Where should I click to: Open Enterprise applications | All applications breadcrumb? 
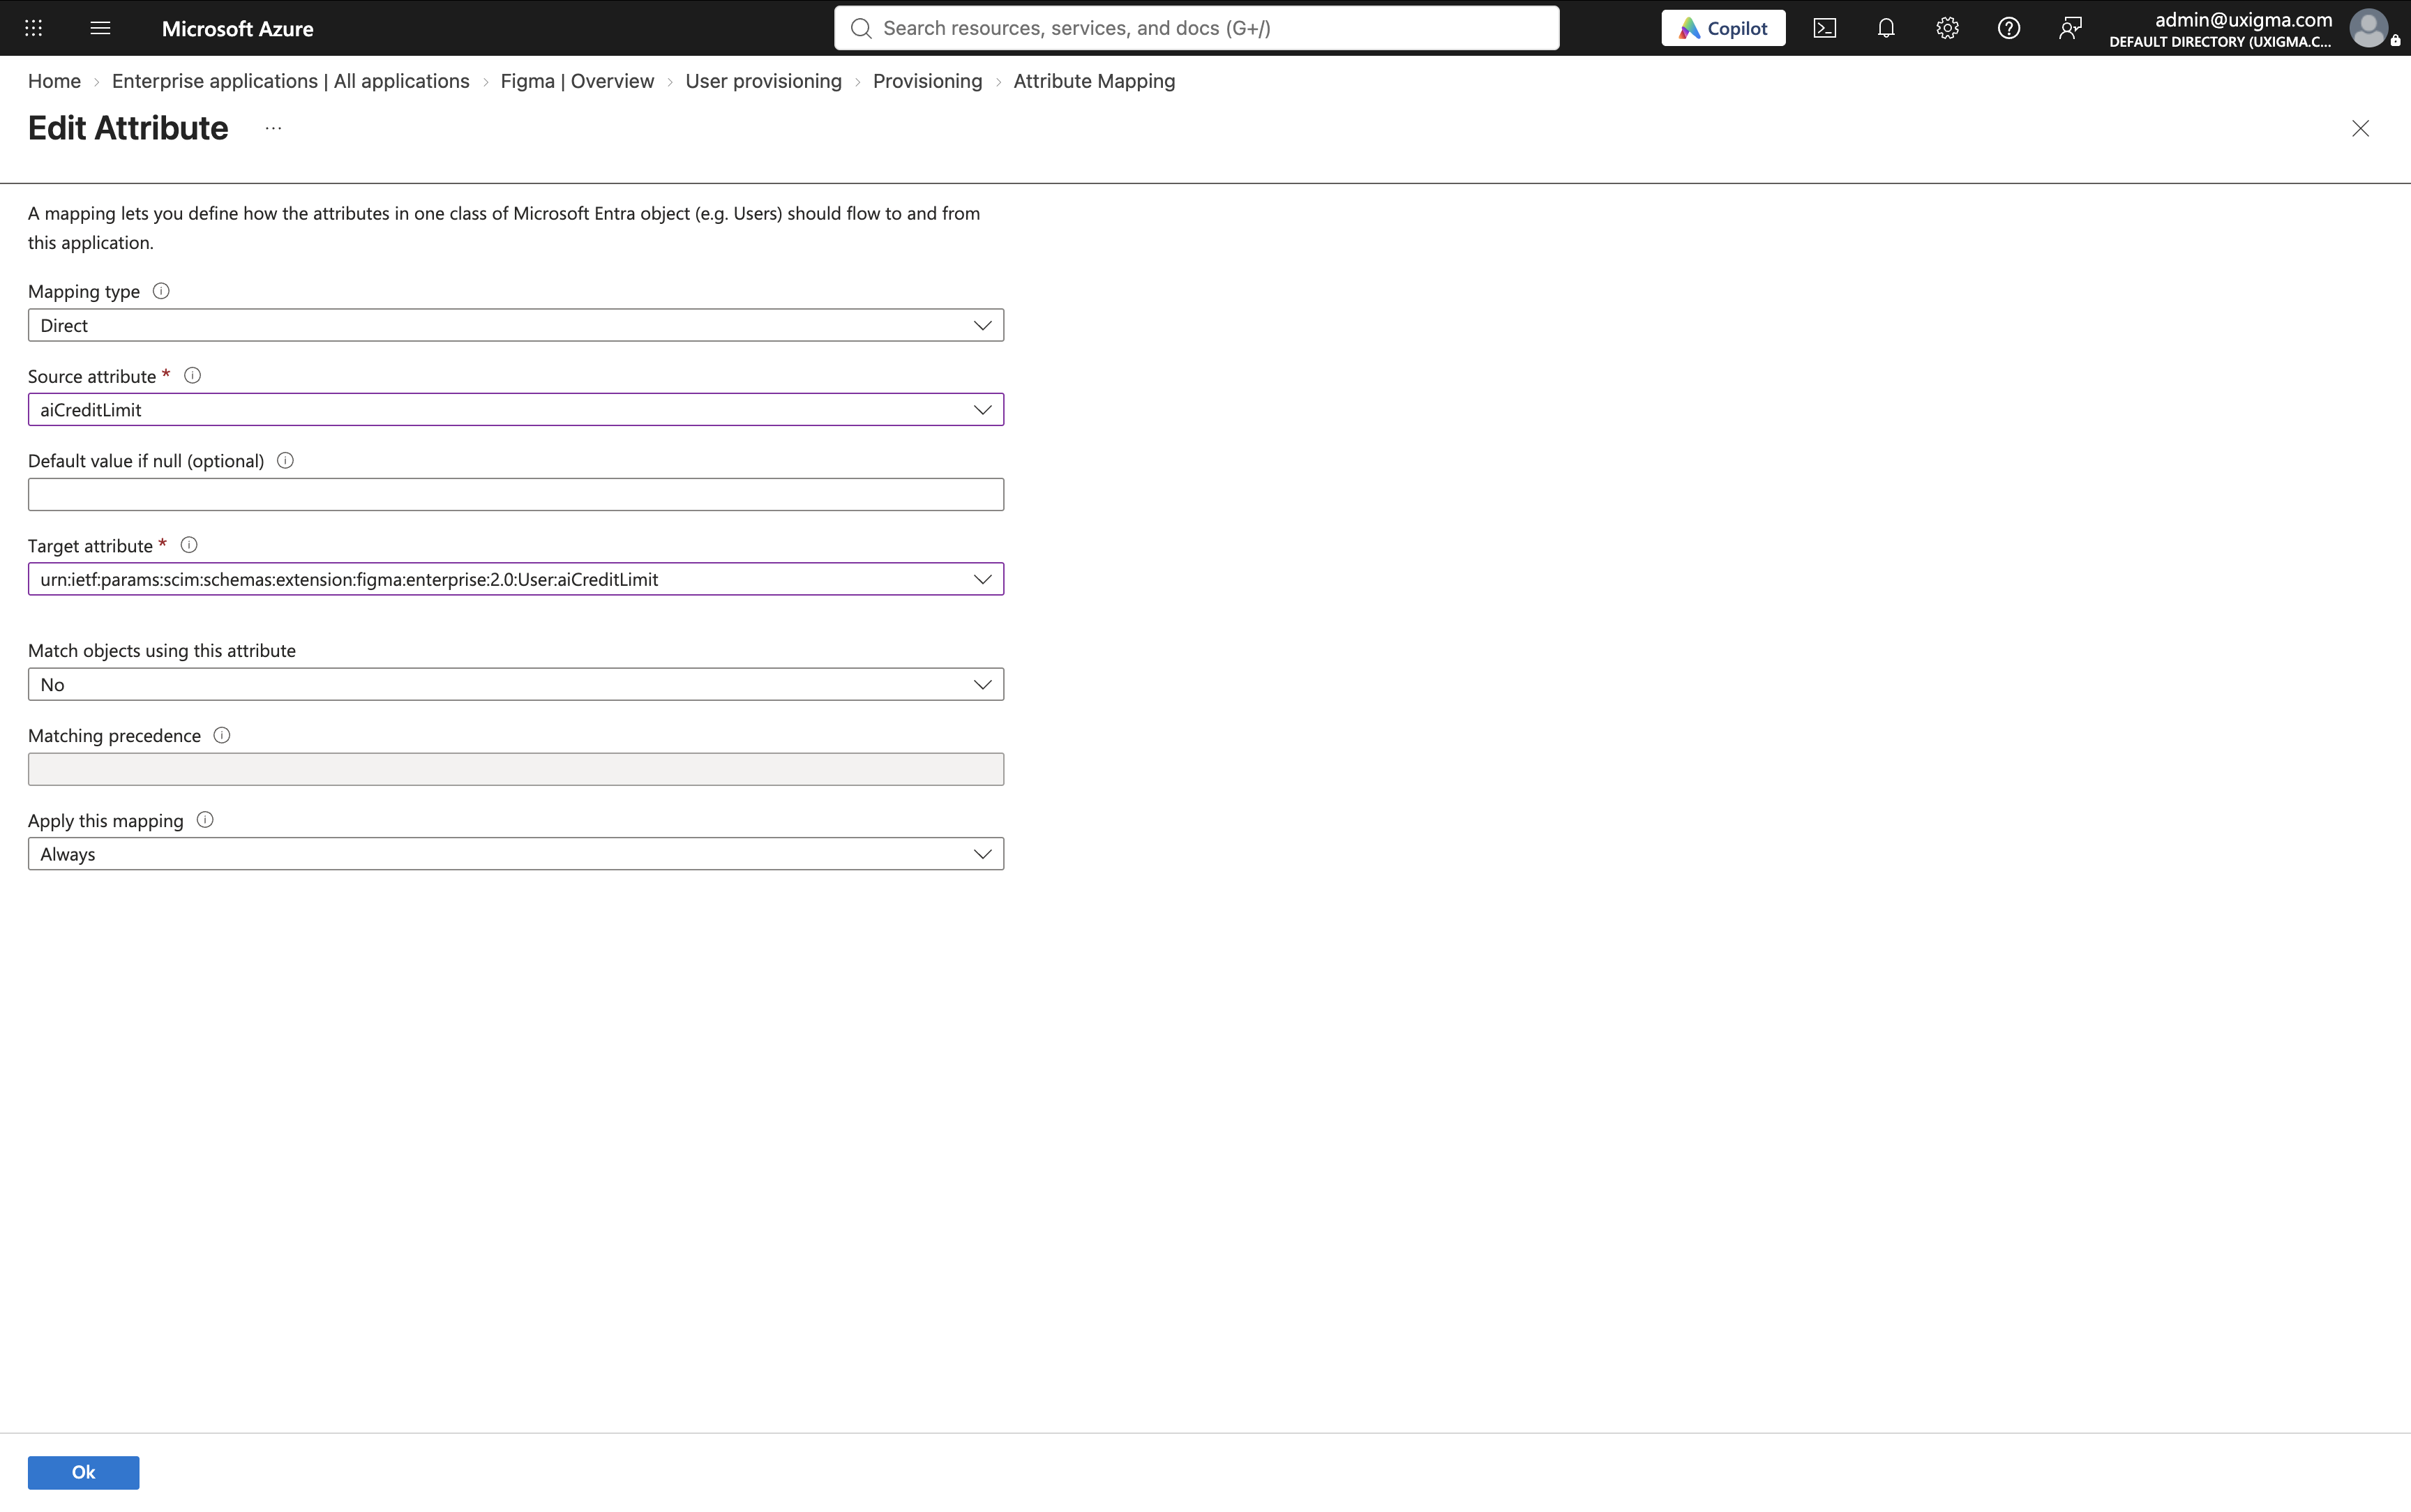point(290,81)
